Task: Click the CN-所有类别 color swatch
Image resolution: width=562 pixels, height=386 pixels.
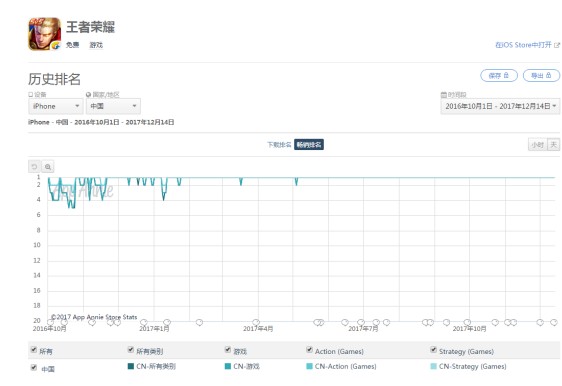Action: point(131,366)
